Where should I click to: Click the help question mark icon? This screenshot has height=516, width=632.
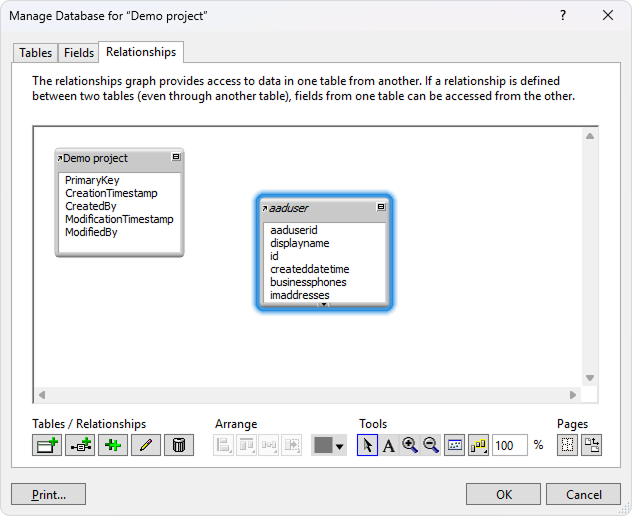point(563,15)
